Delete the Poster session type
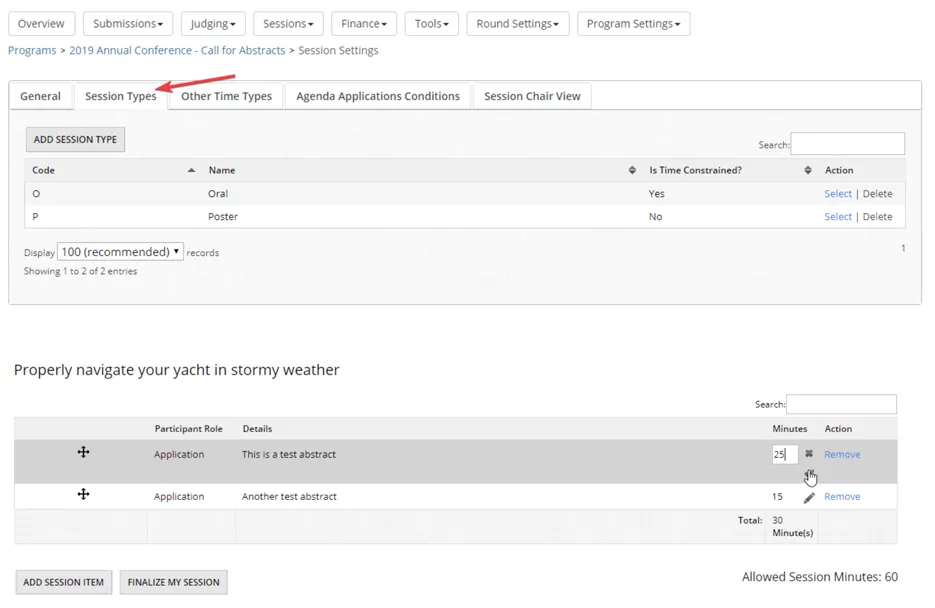 pyautogui.click(x=877, y=216)
